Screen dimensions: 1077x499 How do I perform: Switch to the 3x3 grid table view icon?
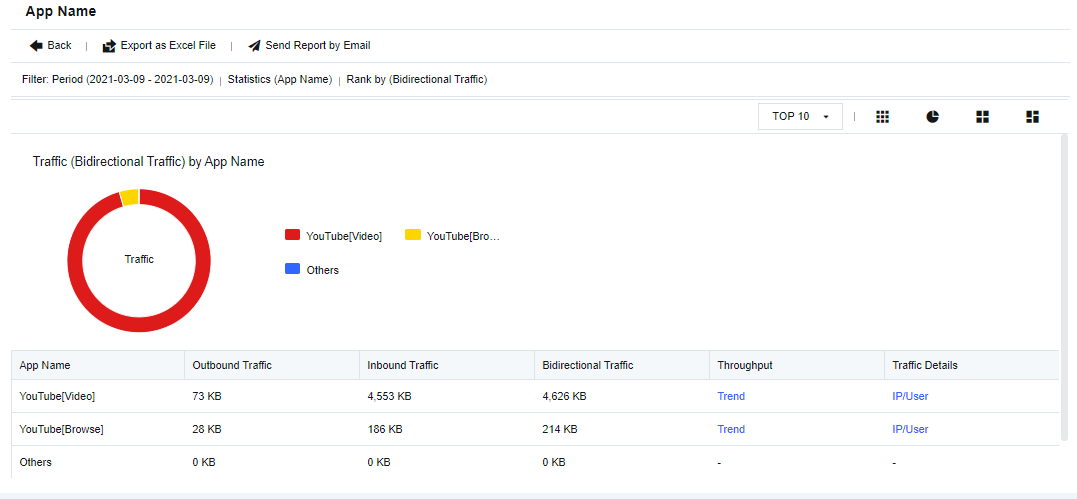(x=882, y=117)
